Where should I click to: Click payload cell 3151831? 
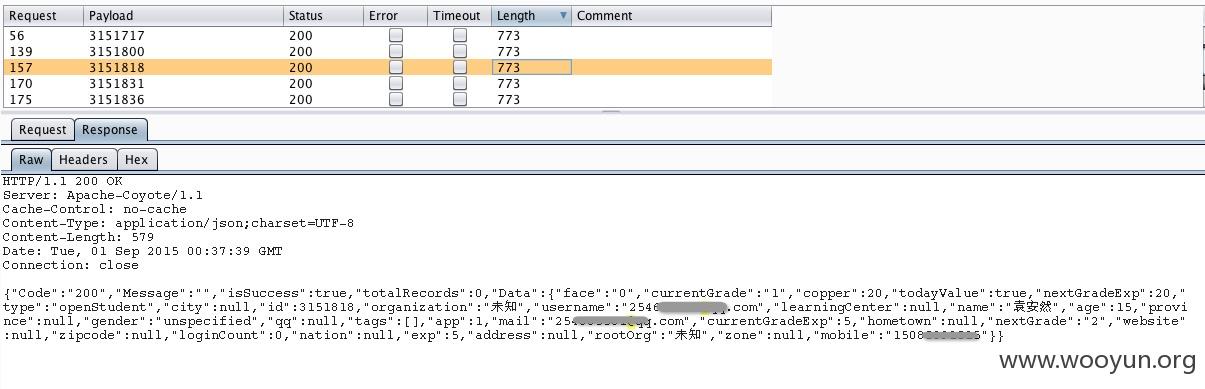pyautogui.click(x=183, y=84)
